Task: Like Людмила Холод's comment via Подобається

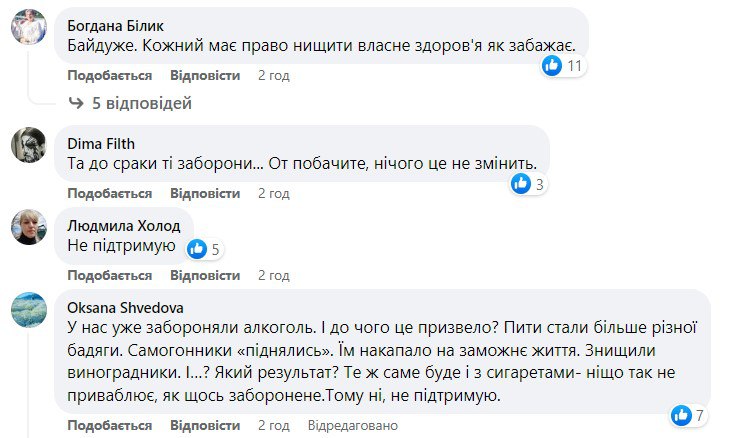Action: 109,275
